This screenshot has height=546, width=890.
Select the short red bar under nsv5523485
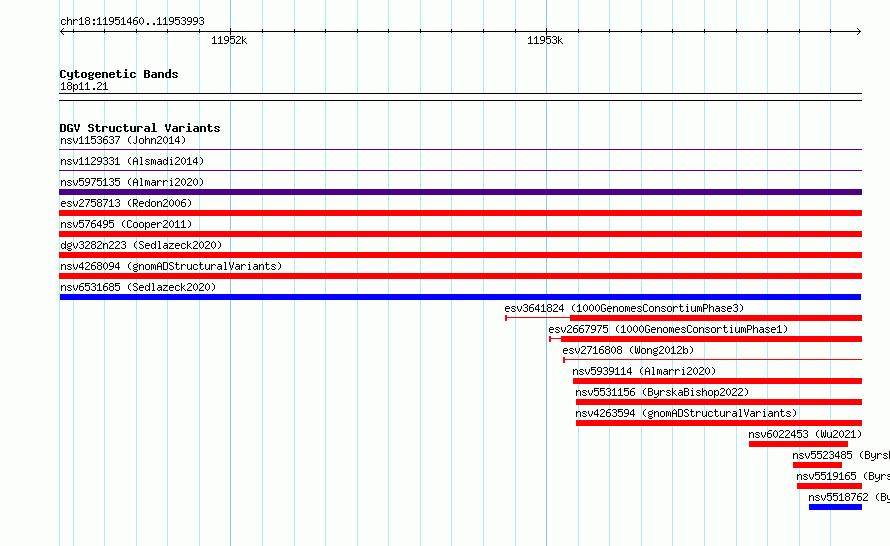(817, 465)
